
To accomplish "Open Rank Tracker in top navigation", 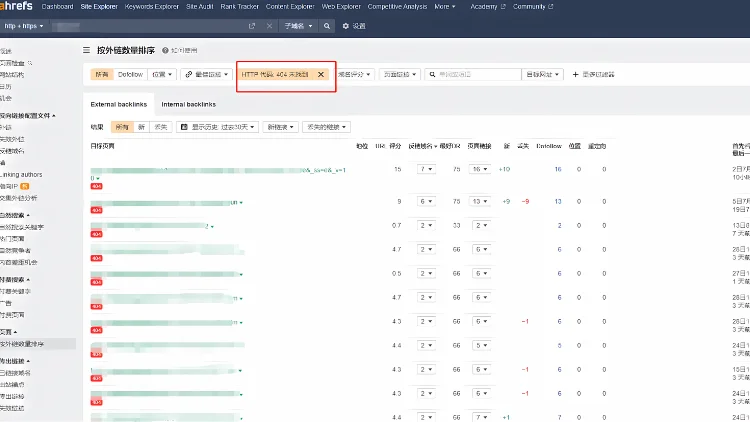I will (240, 7).
